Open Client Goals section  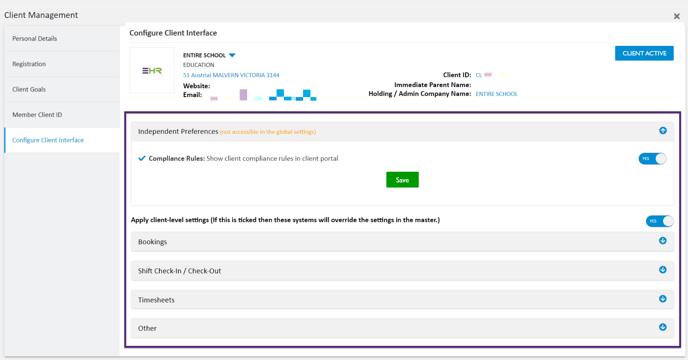[x=62, y=90]
